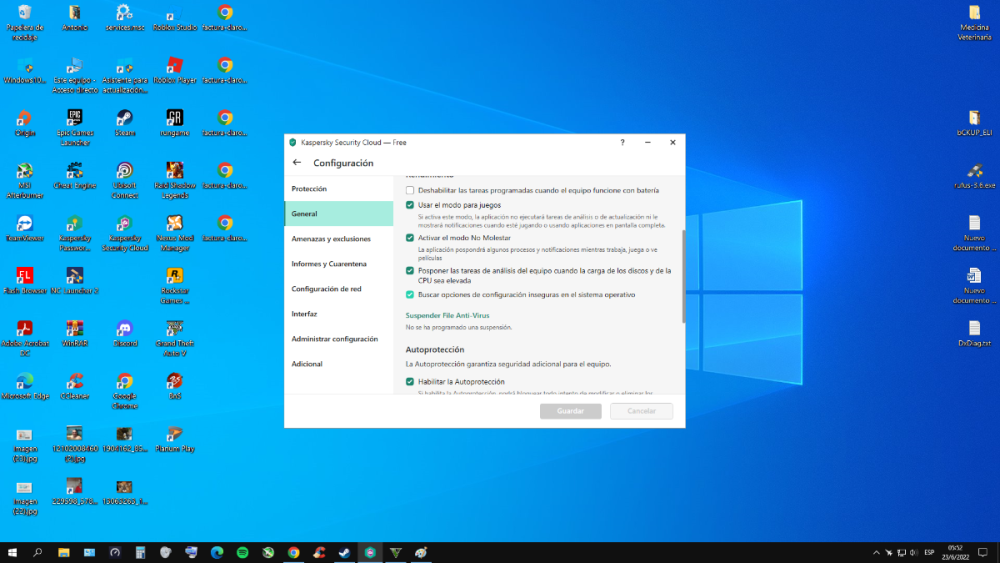Open the WinRAR desktop shortcut
The width and height of the screenshot is (1000, 563).
tap(74, 328)
